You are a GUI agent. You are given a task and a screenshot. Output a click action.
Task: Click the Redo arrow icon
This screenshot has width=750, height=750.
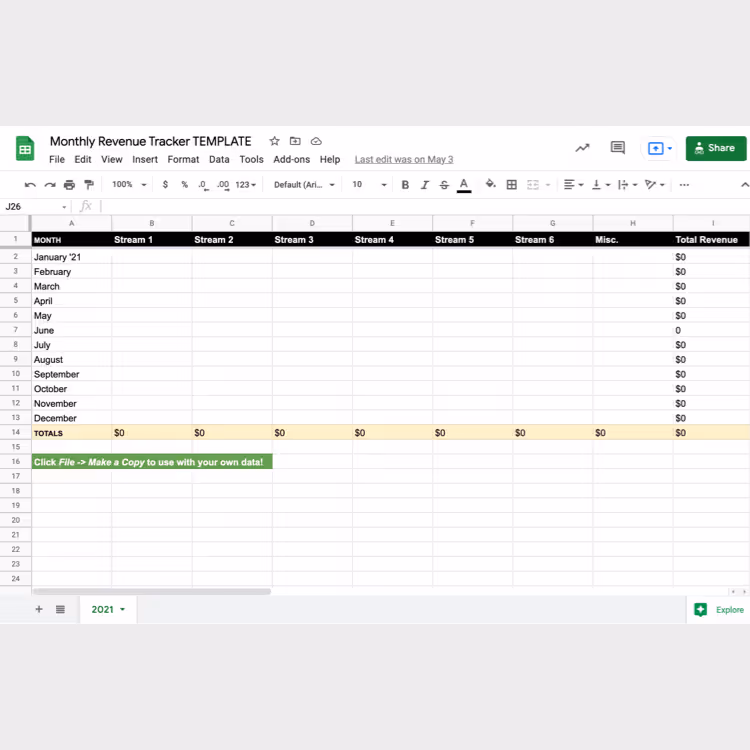50,185
